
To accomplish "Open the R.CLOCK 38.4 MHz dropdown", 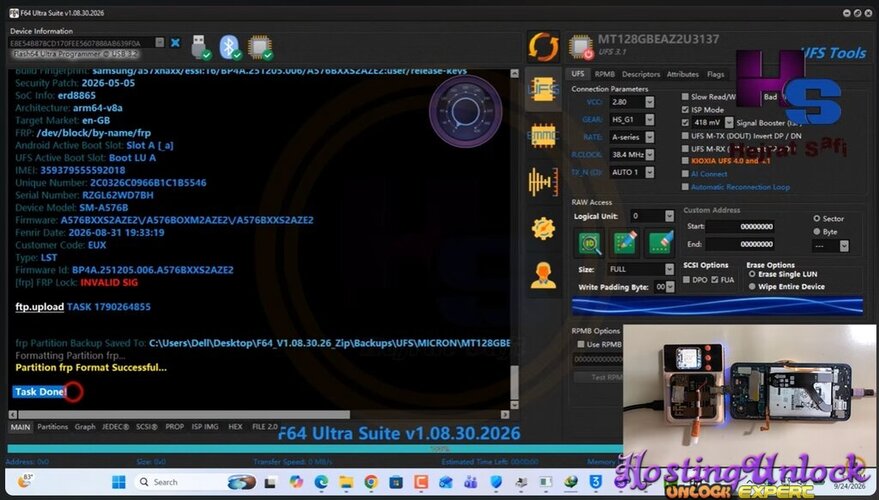I will click(x=649, y=154).
